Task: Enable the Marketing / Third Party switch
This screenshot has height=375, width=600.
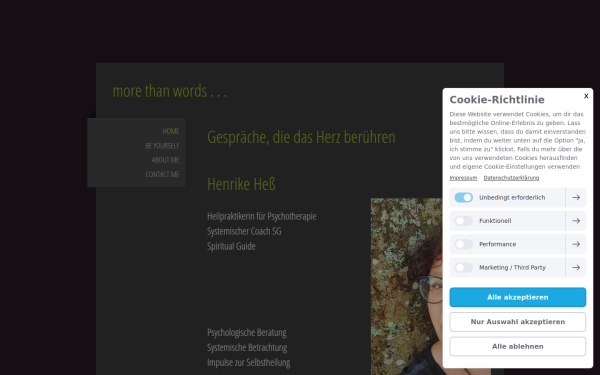Action: pyautogui.click(x=463, y=267)
